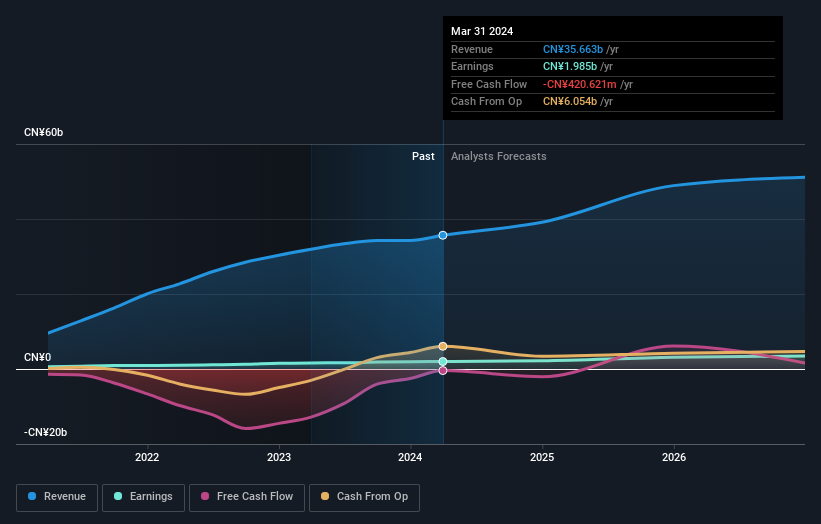
Task: Toggle the Free Cash Flow legend button
Action: point(247,497)
